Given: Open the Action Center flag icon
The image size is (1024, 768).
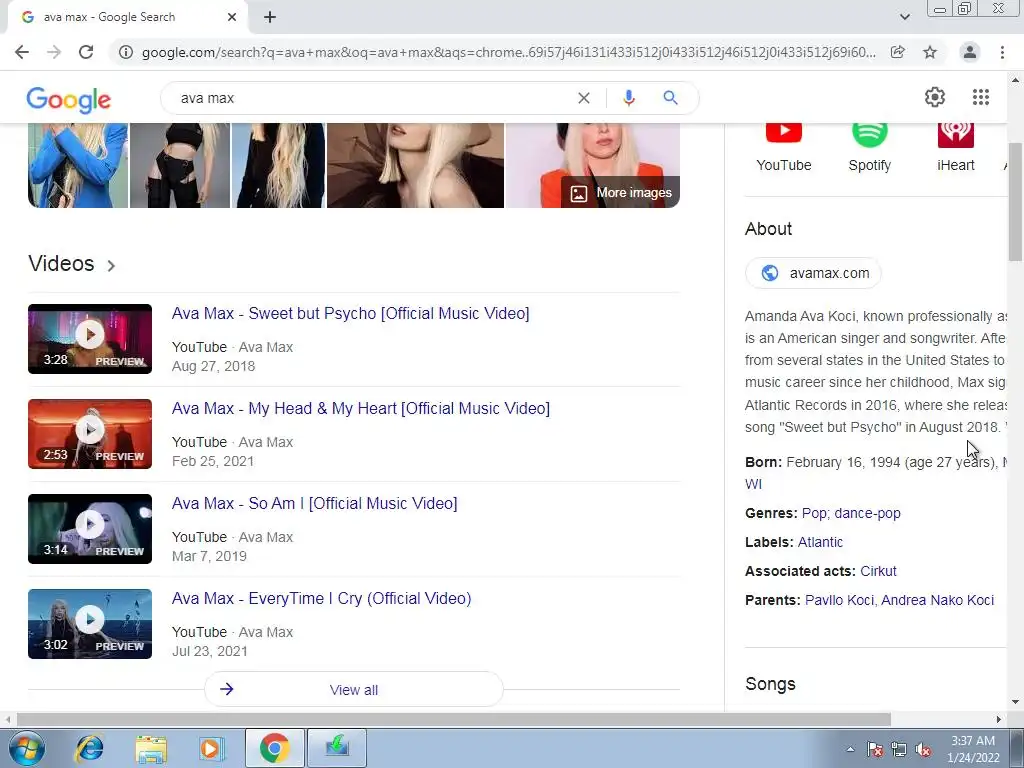Looking at the screenshot, I should [874, 750].
